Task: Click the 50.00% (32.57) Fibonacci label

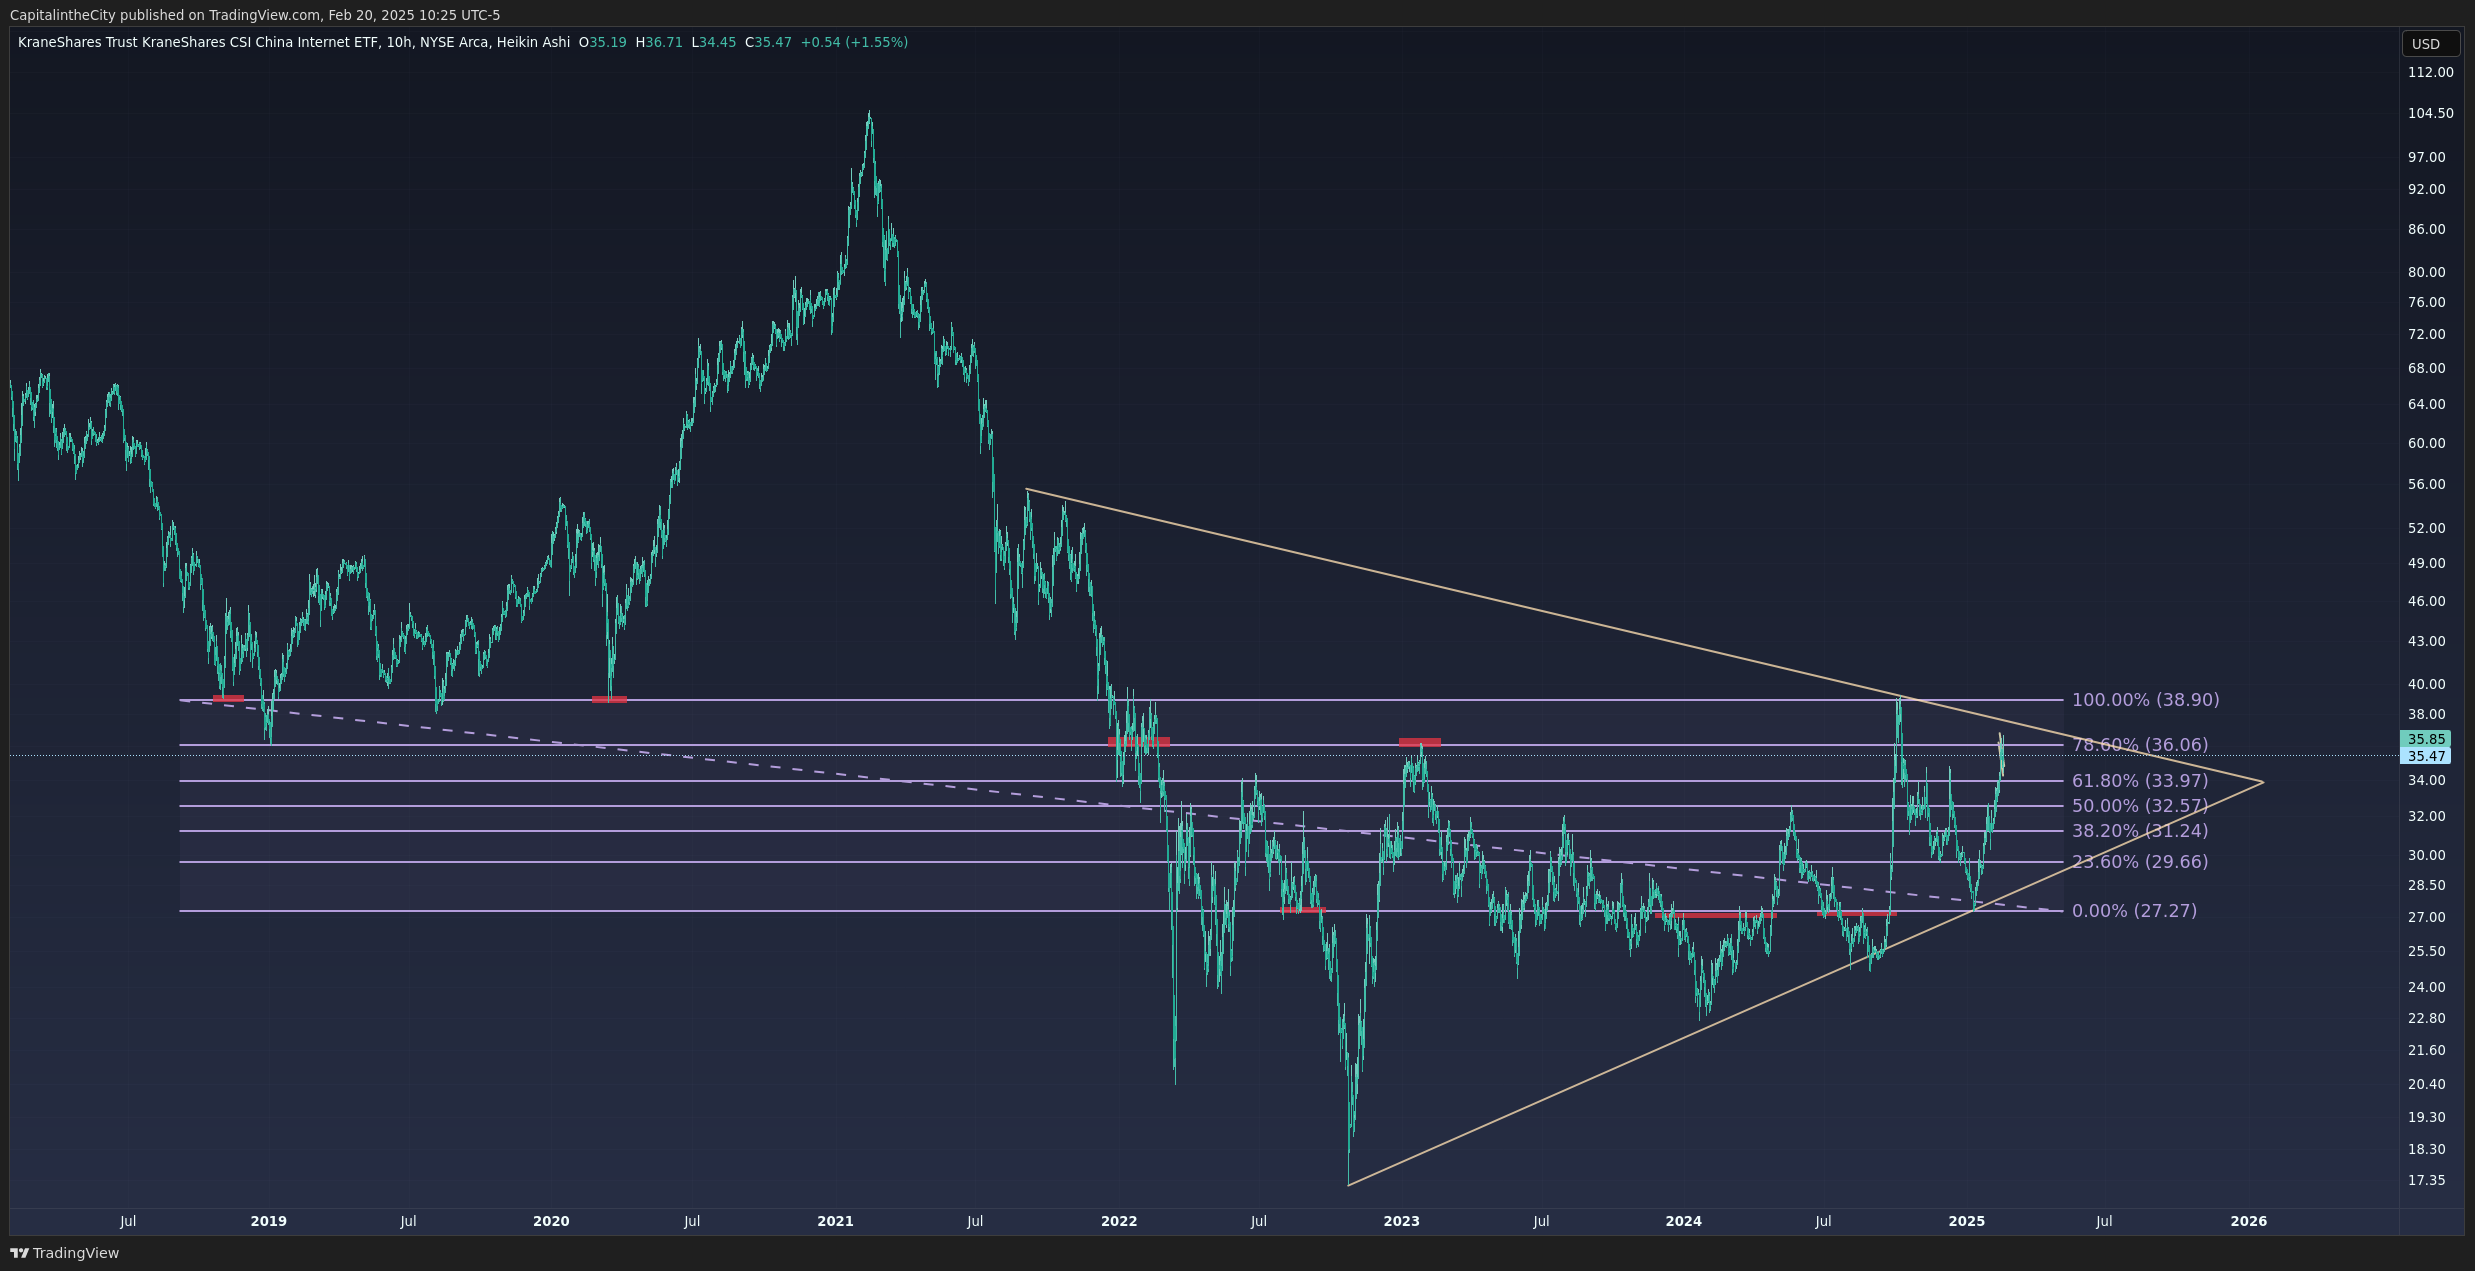Action: pos(2140,806)
